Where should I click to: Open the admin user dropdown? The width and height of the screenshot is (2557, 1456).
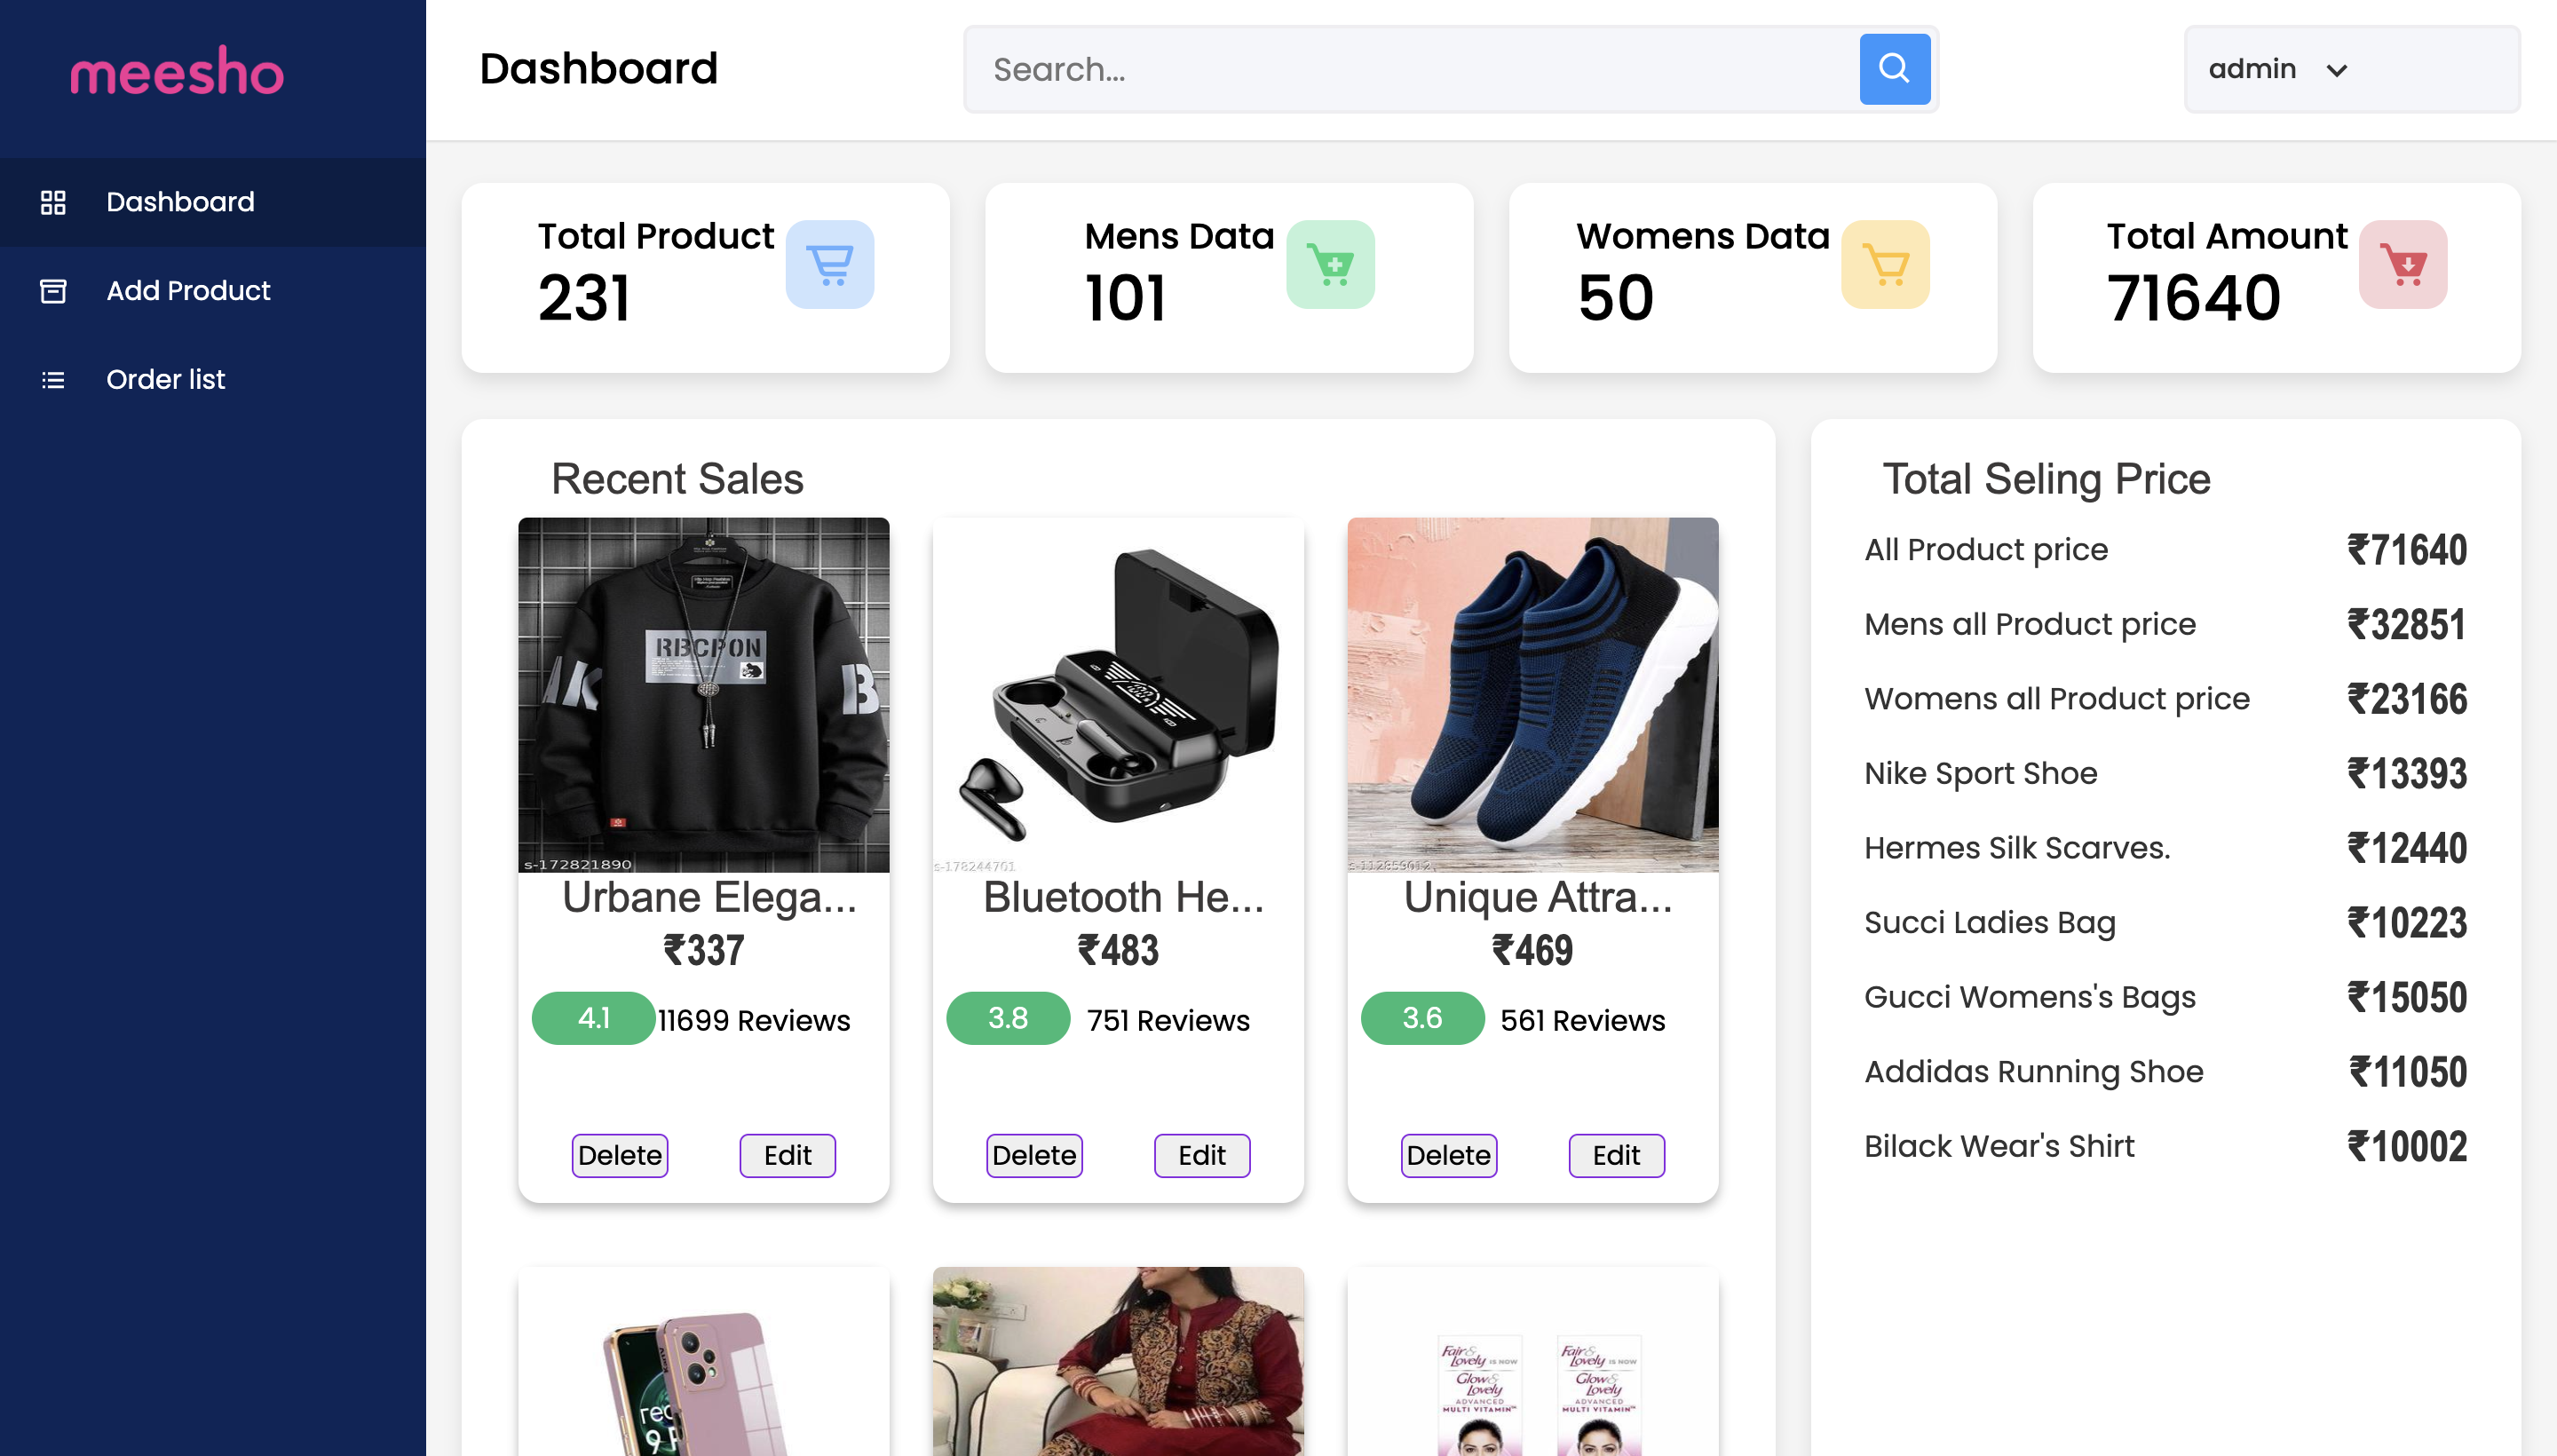click(x=2351, y=69)
